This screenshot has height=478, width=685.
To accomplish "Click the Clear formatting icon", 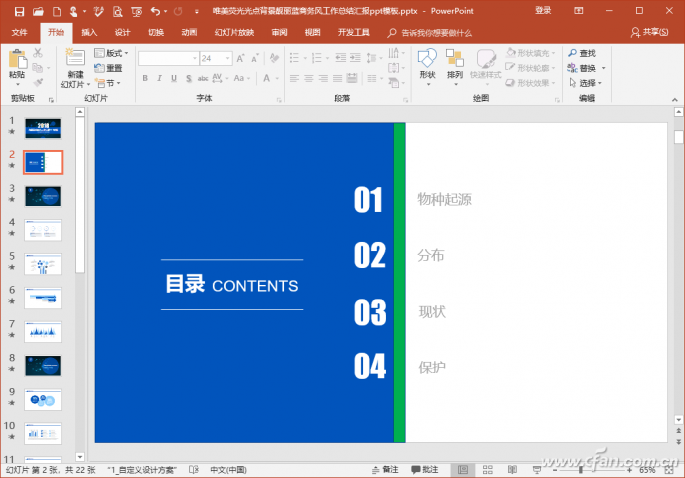I will (x=274, y=58).
